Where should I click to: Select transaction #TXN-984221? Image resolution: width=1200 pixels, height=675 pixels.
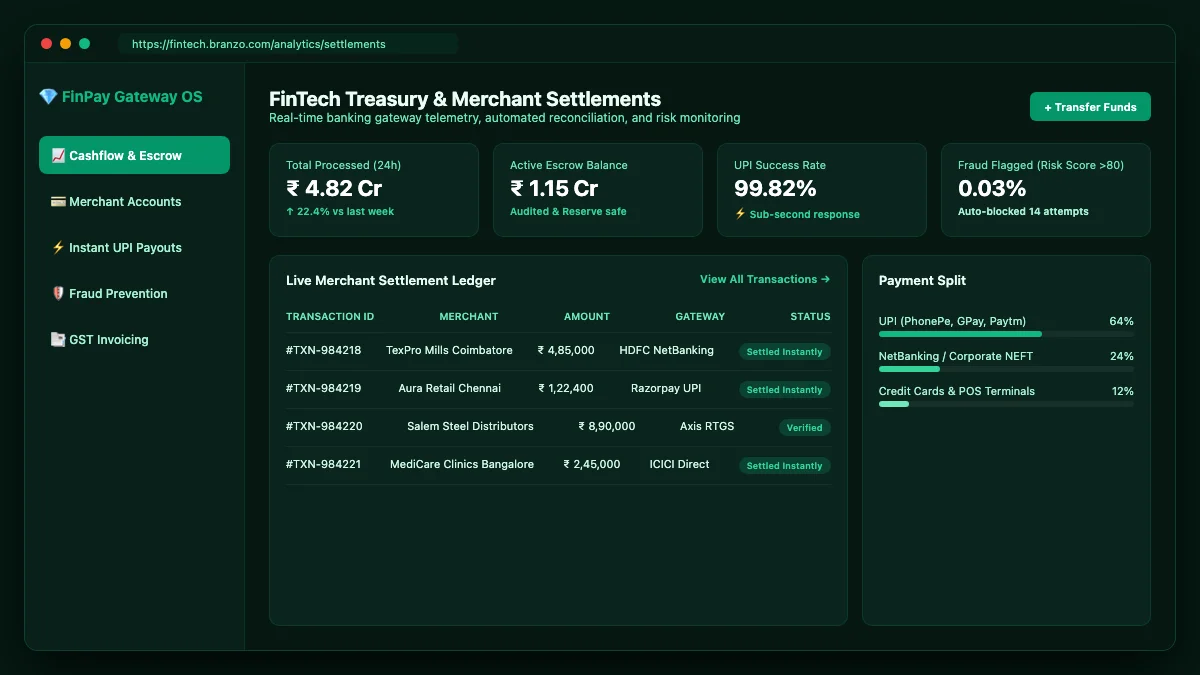click(x=323, y=465)
